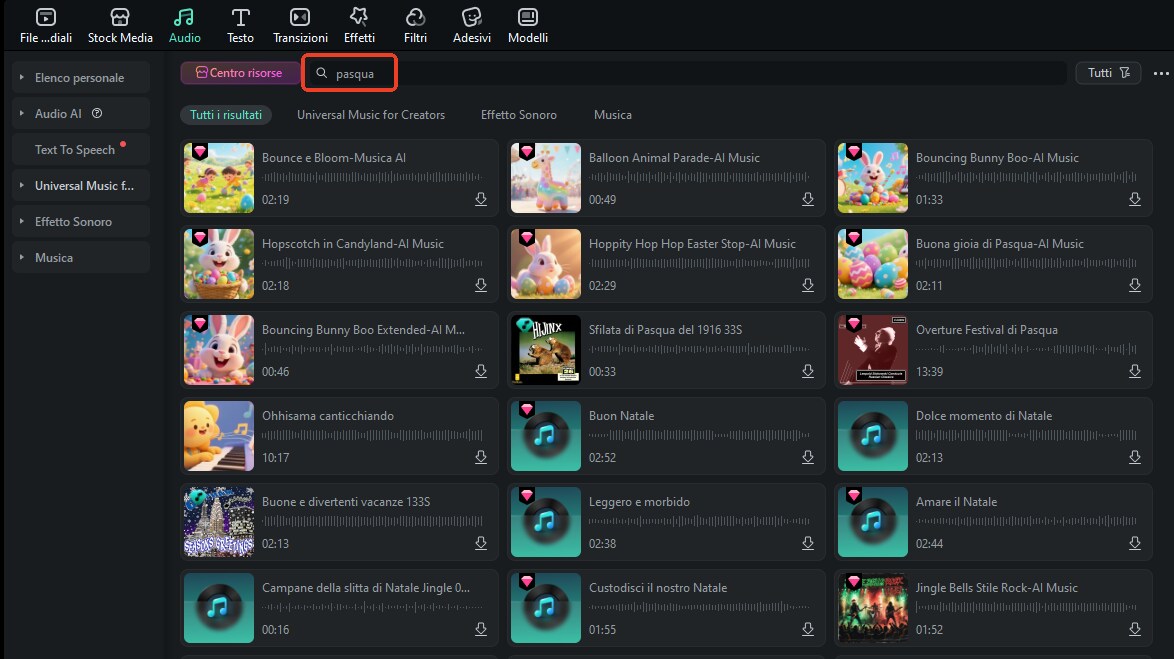Screen dimensions: 1174x659
Task: Open the Adesivi panel
Action: point(472,26)
